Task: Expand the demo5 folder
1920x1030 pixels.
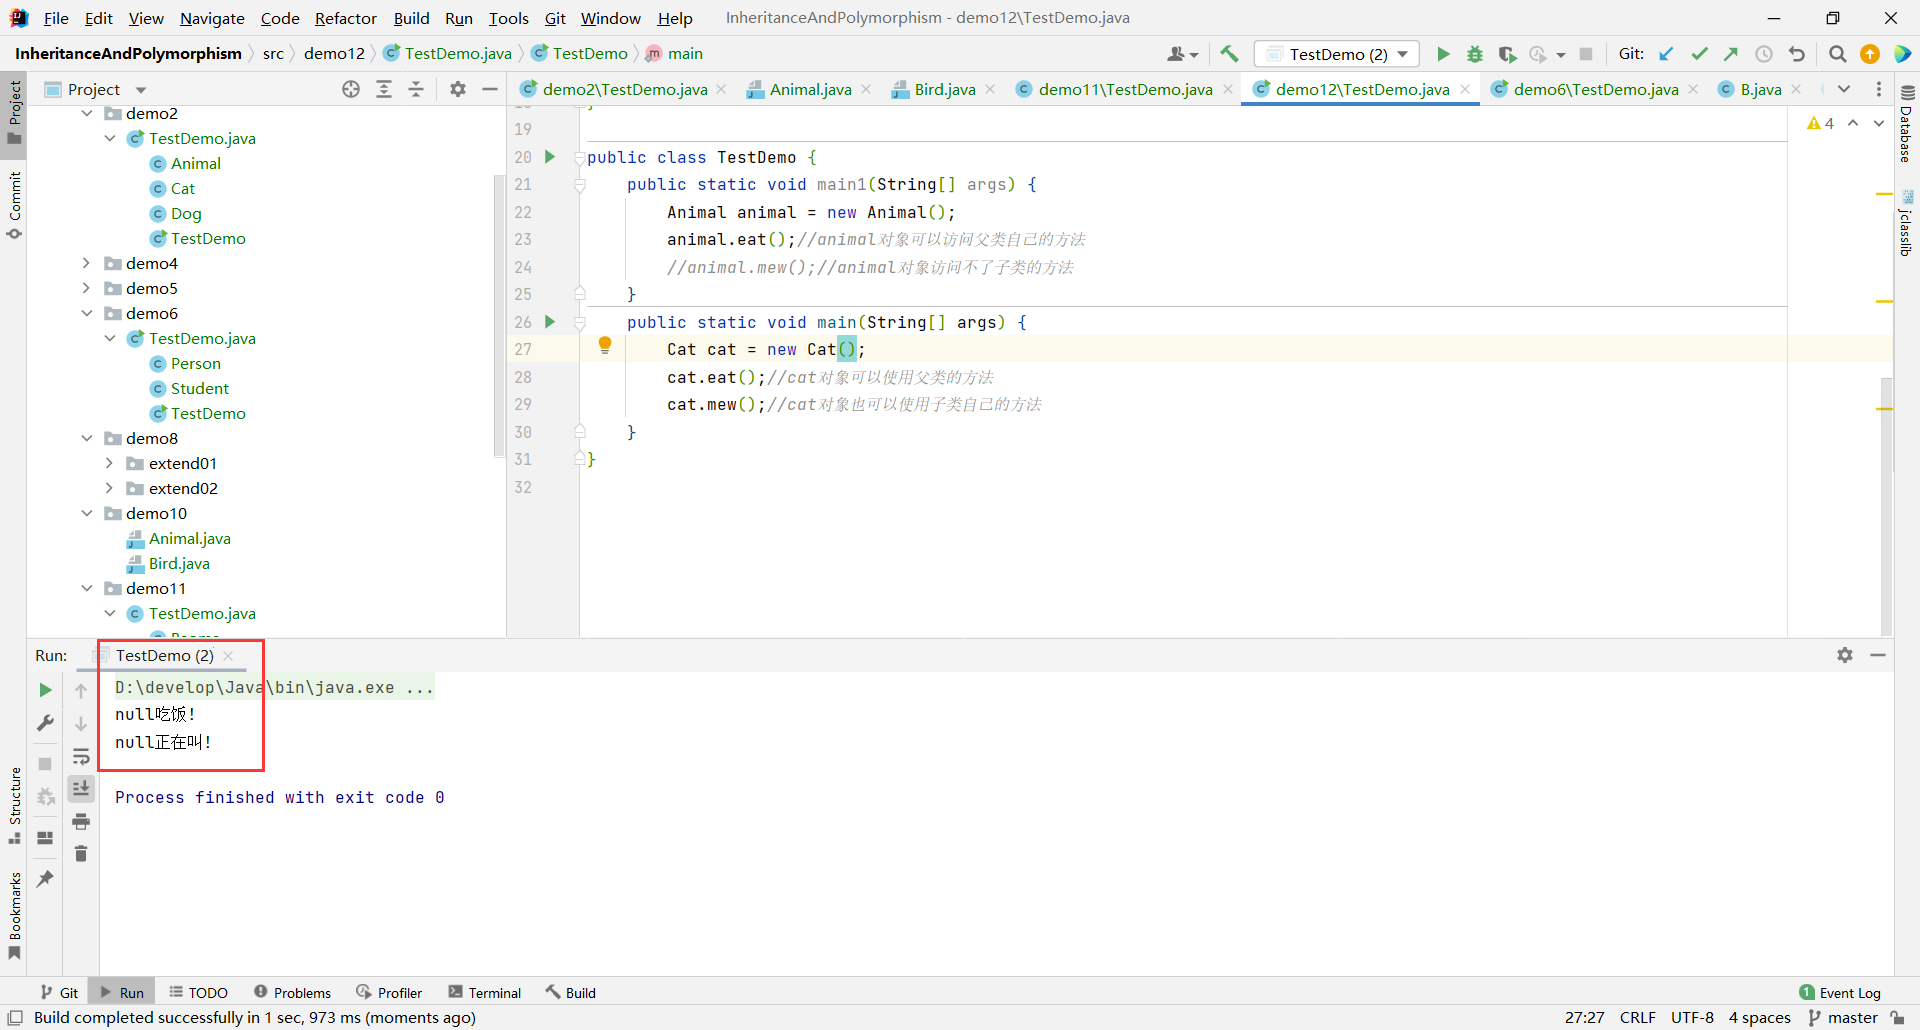Action: click(x=87, y=289)
